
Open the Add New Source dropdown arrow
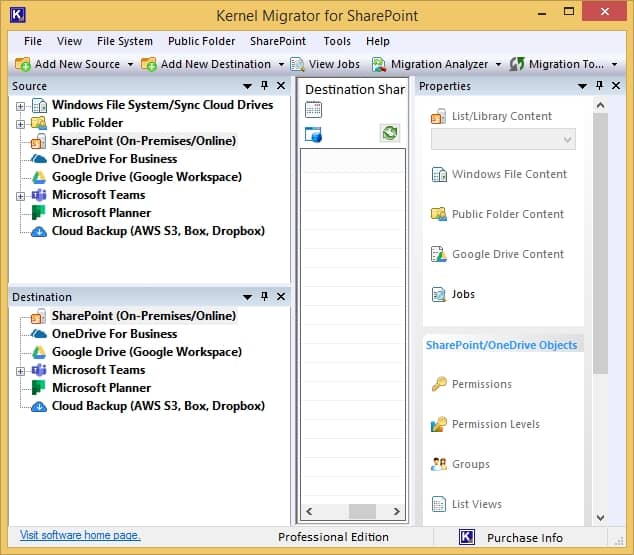pyautogui.click(x=130, y=64)
